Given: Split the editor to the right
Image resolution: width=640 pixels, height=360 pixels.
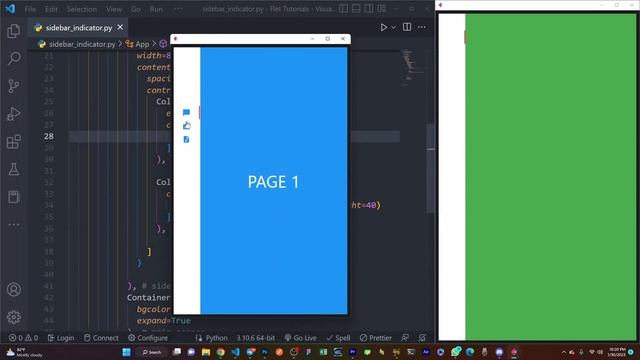Looking at the screenshot, I should [407, 27].
